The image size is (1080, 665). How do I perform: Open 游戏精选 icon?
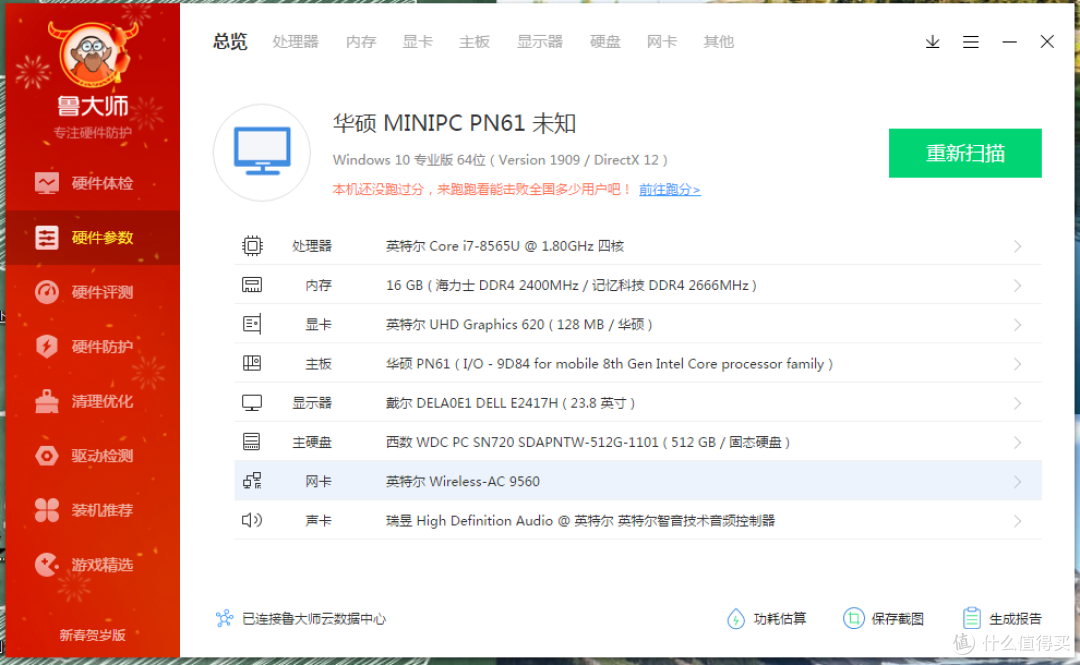pyautogui.click(x=47, y=564)
